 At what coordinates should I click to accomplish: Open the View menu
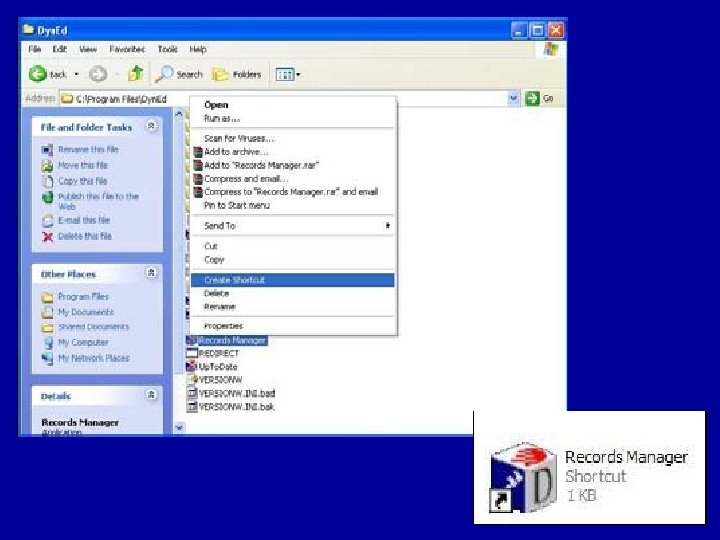88,49
